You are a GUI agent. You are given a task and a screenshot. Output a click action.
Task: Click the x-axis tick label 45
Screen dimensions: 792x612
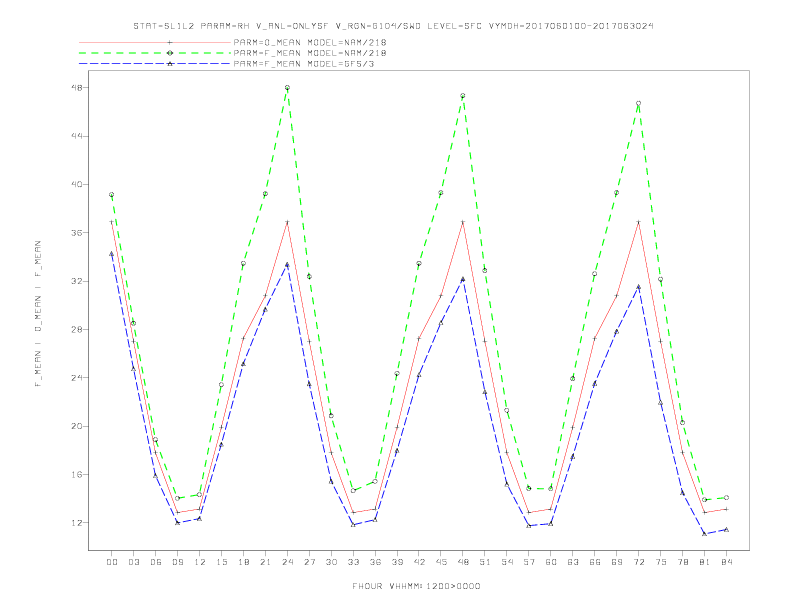coord(441,562)
